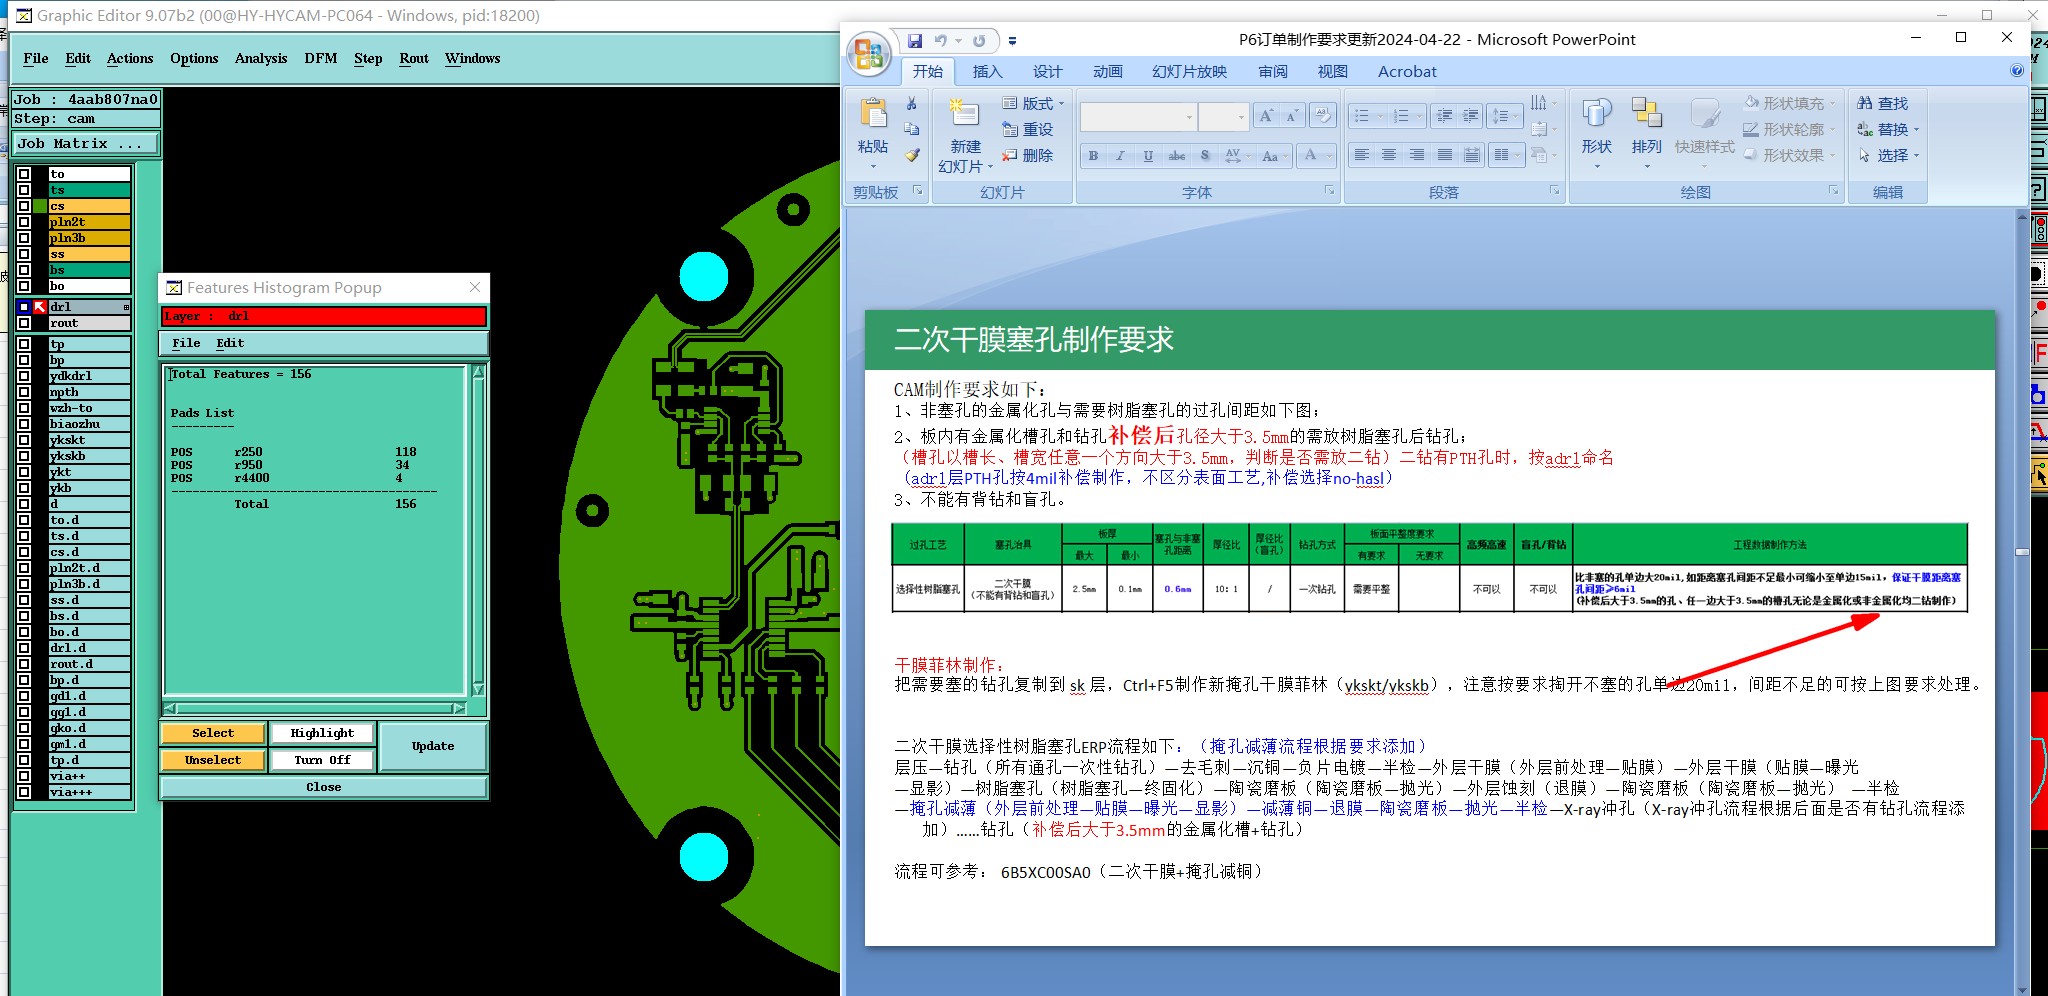2048x996 pixels.
Task: Click the Cut scissors icon
Action: click(x=911, y=103)
